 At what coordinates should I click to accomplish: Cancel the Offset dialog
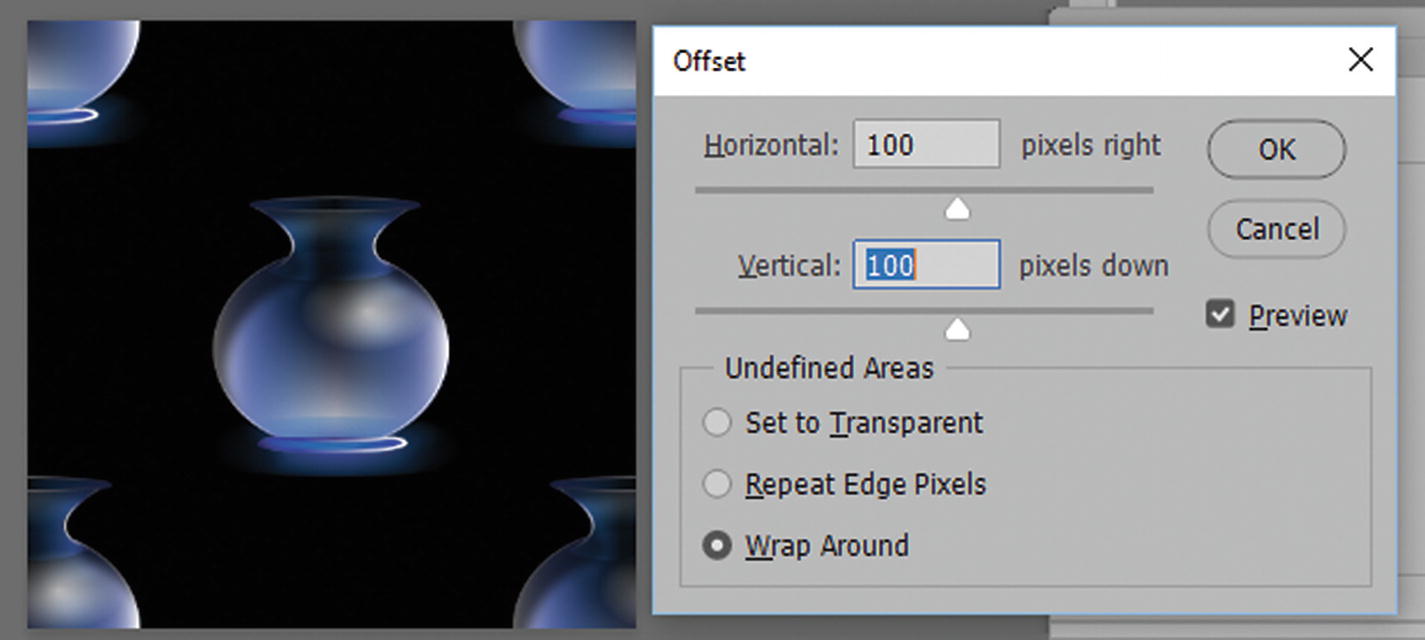[x=1276, y=229]
